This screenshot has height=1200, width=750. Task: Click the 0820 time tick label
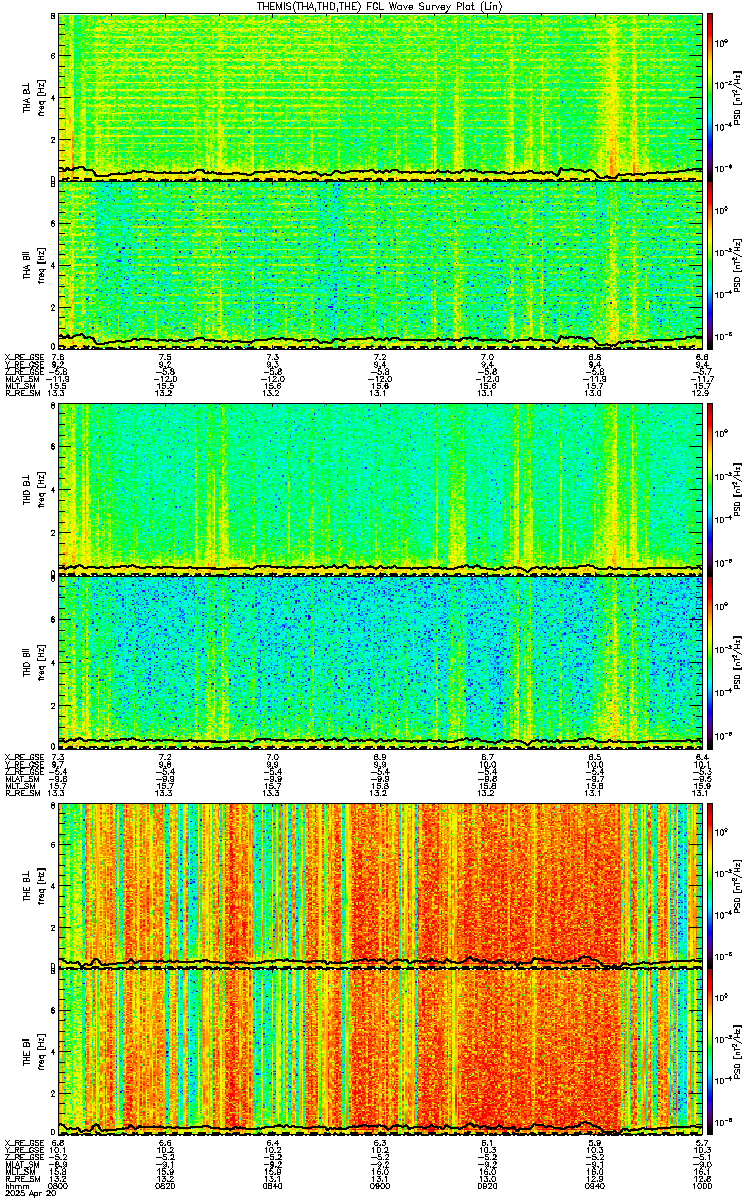(165, 1187)
